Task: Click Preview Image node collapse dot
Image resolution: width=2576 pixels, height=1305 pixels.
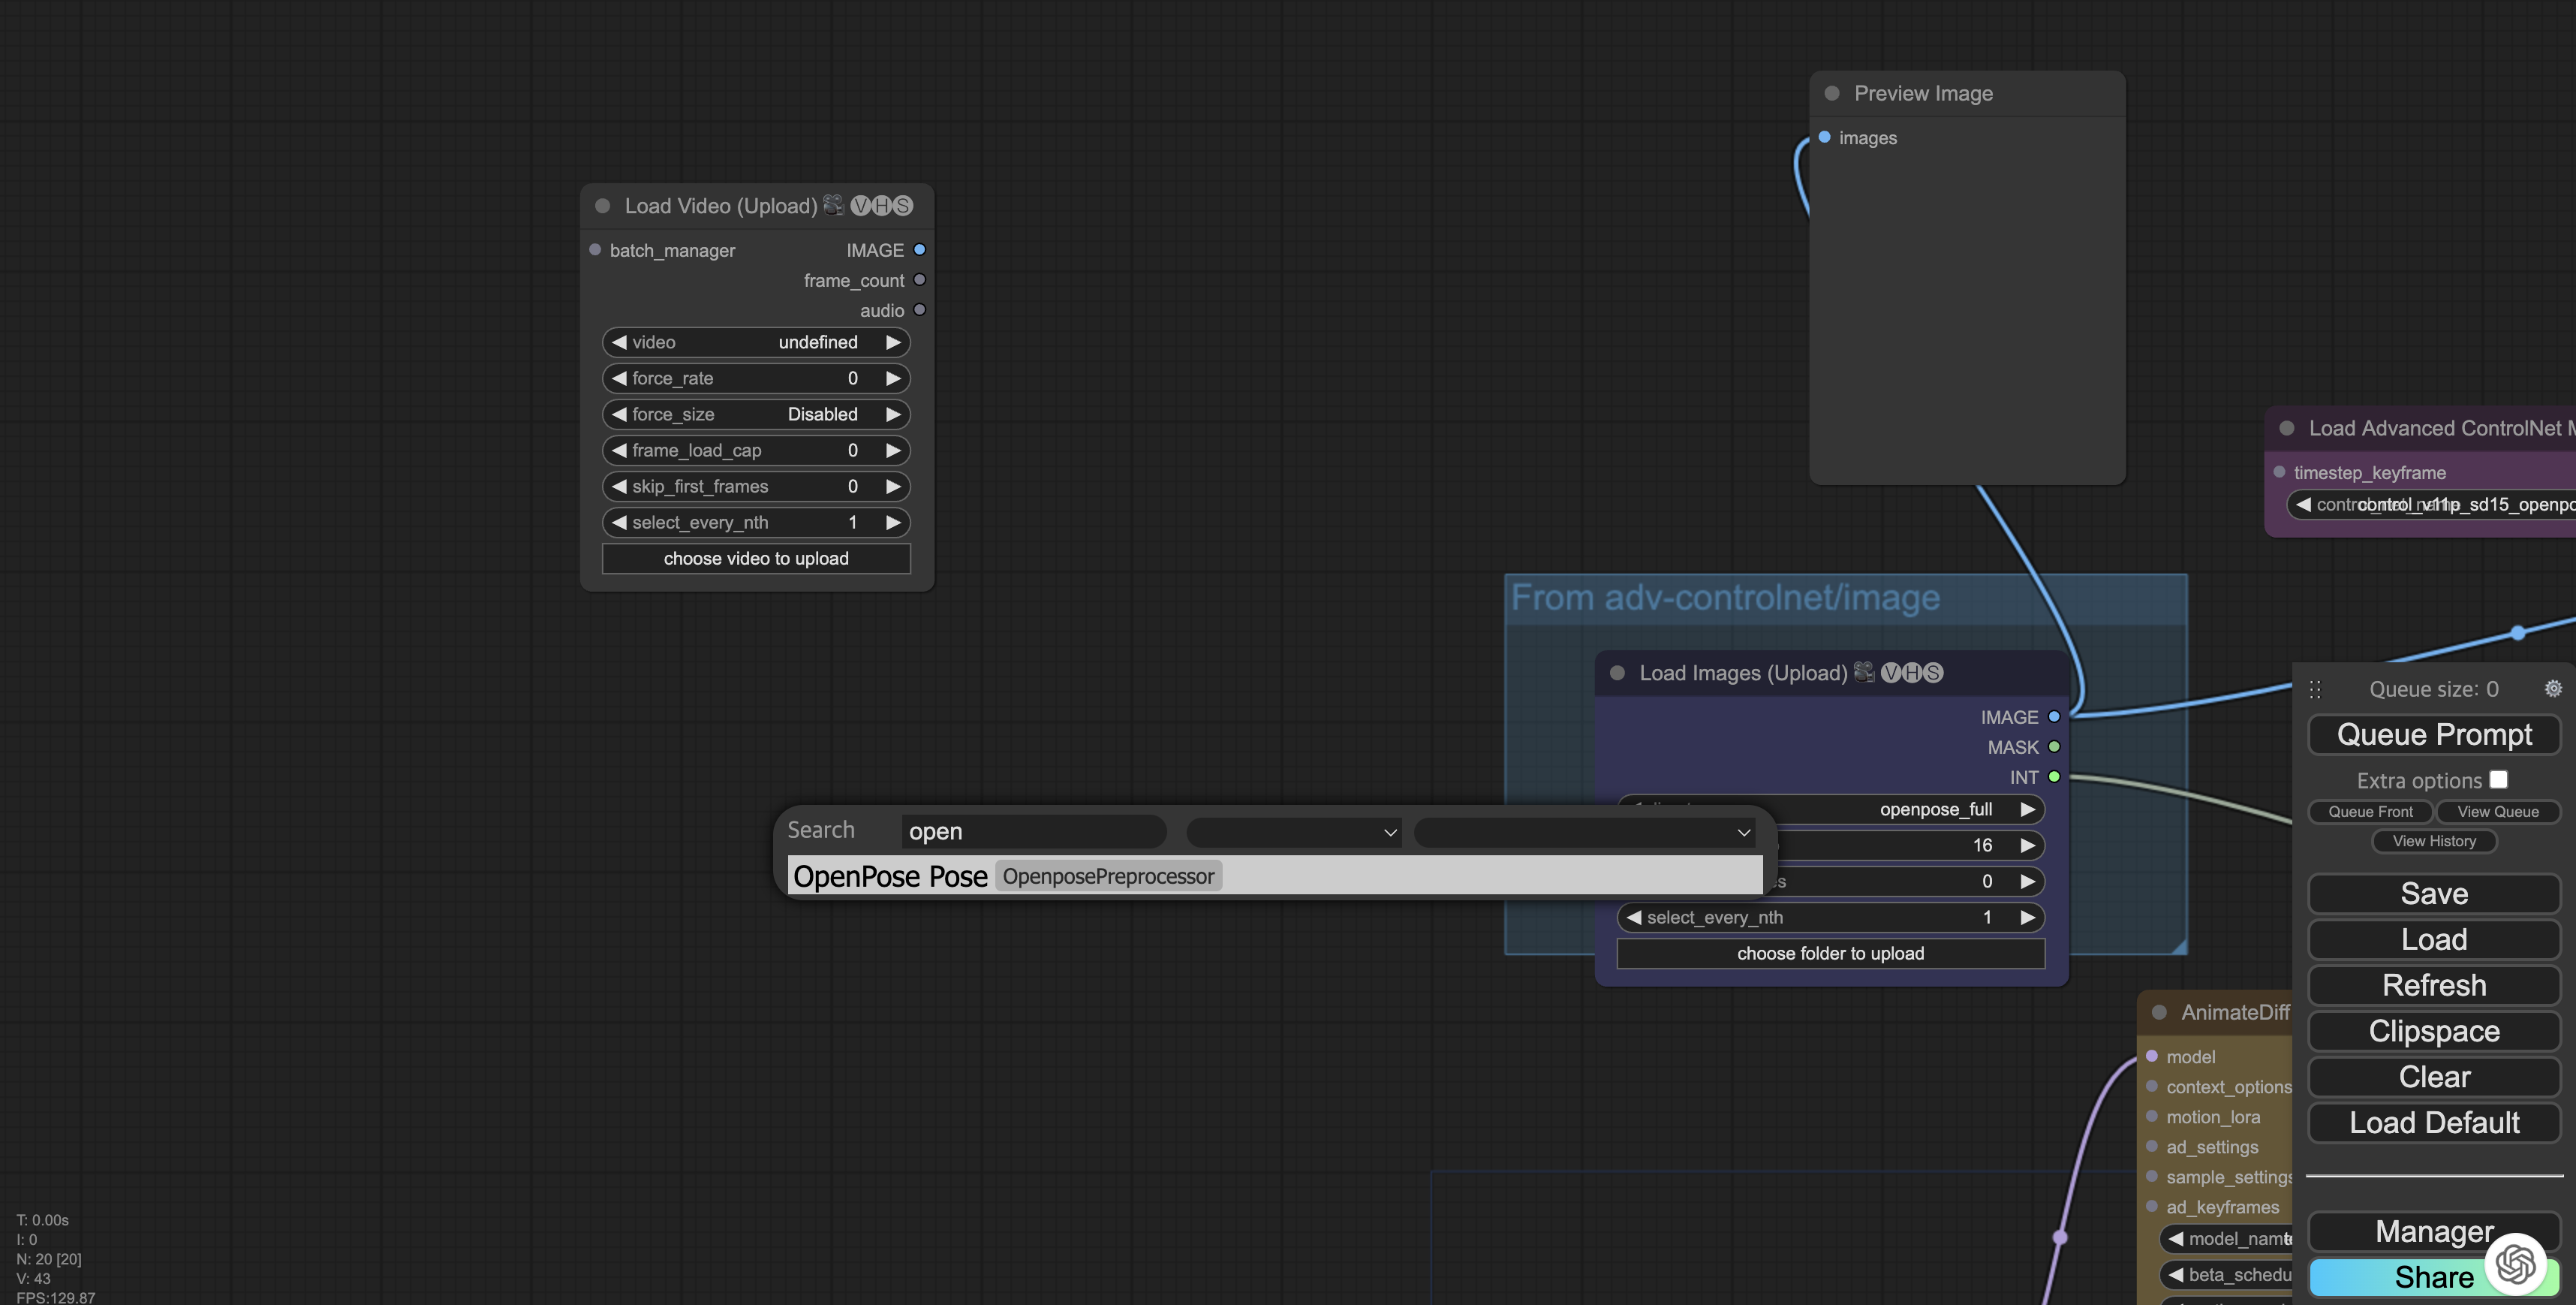Action: [x=1832, y=93]
